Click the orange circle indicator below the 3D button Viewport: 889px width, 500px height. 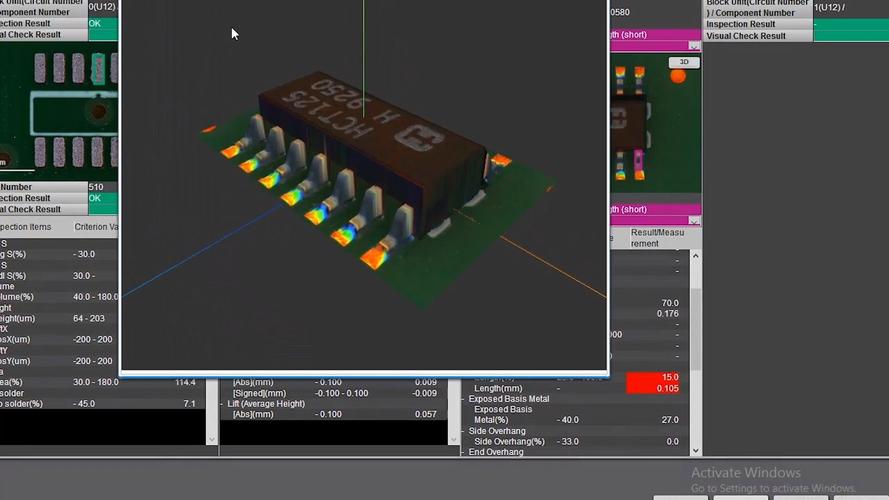678,76
